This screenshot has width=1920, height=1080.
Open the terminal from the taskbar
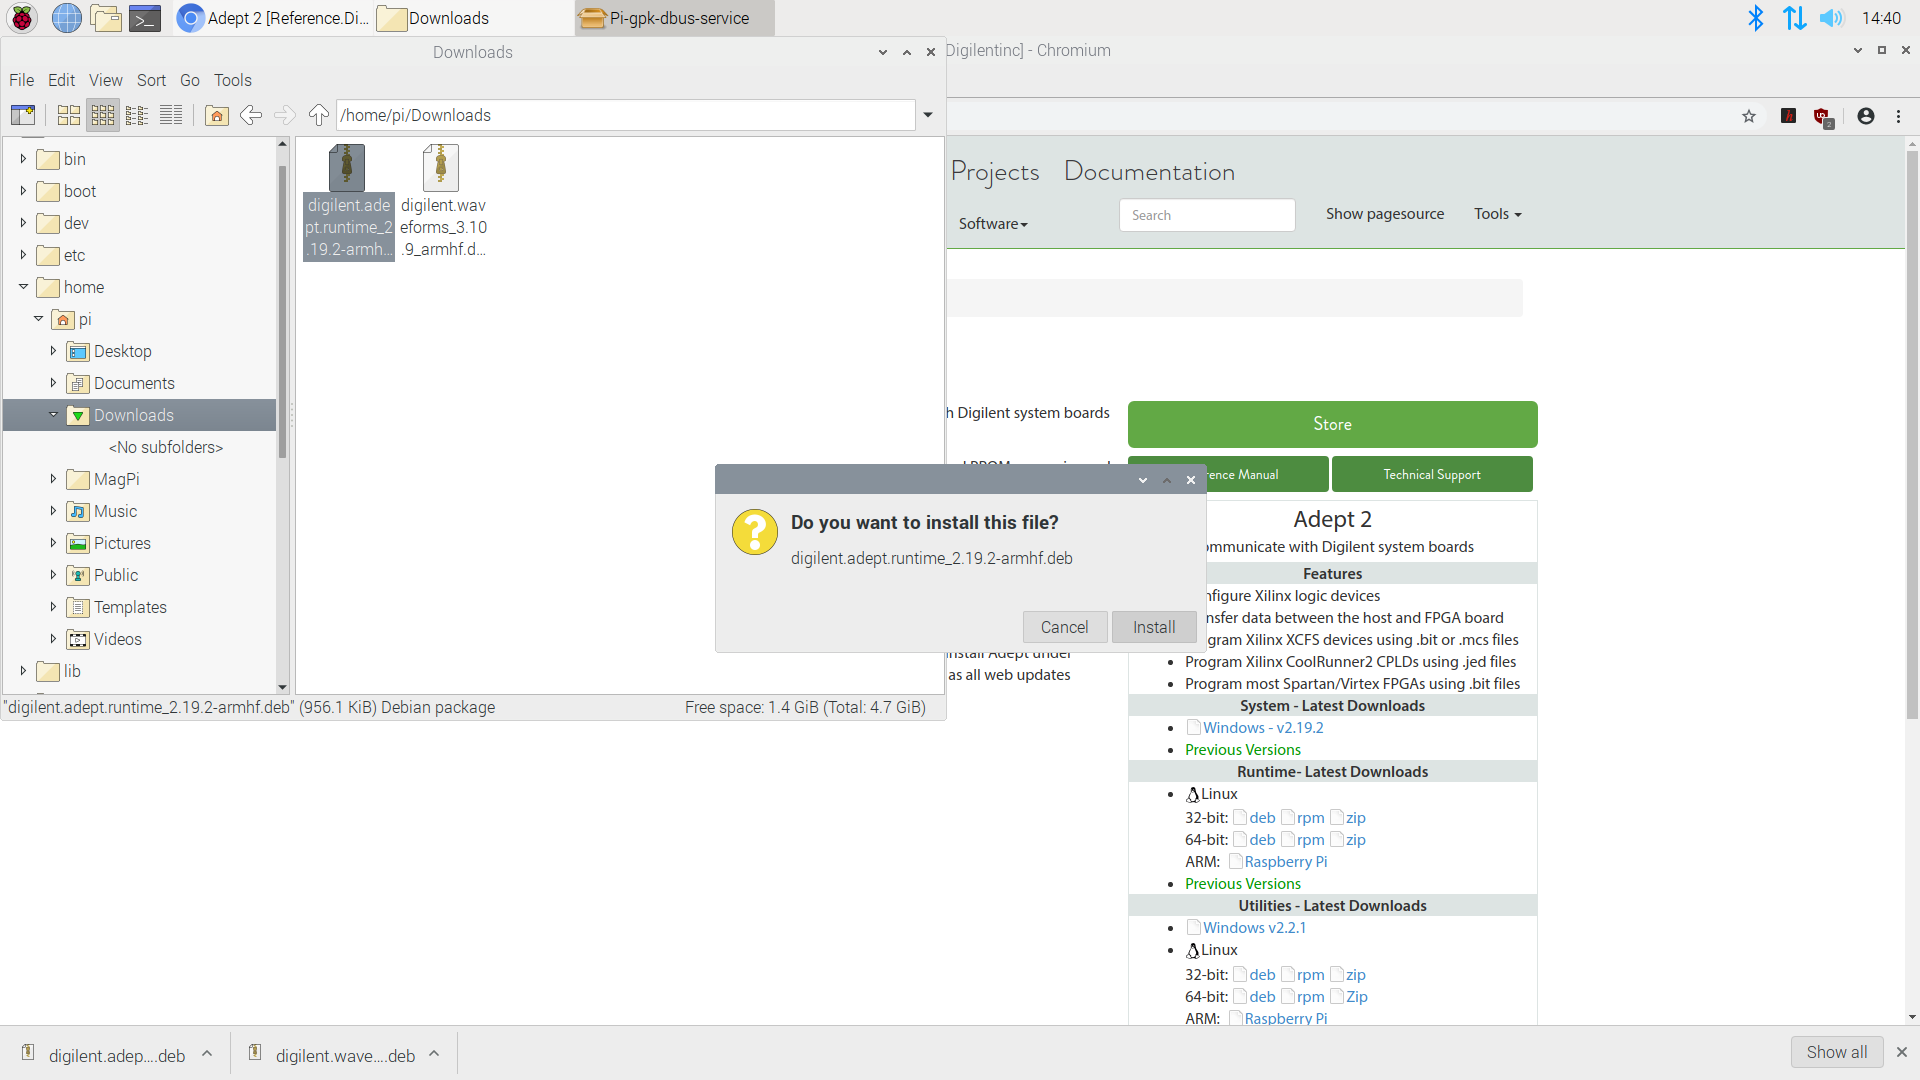pos(145,18)
